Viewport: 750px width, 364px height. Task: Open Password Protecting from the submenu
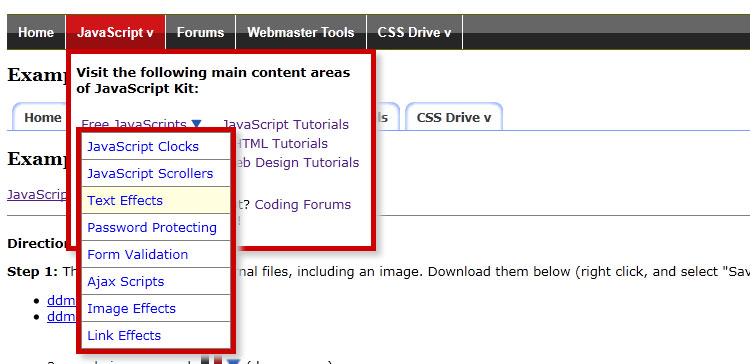click(x=156, y=227)
